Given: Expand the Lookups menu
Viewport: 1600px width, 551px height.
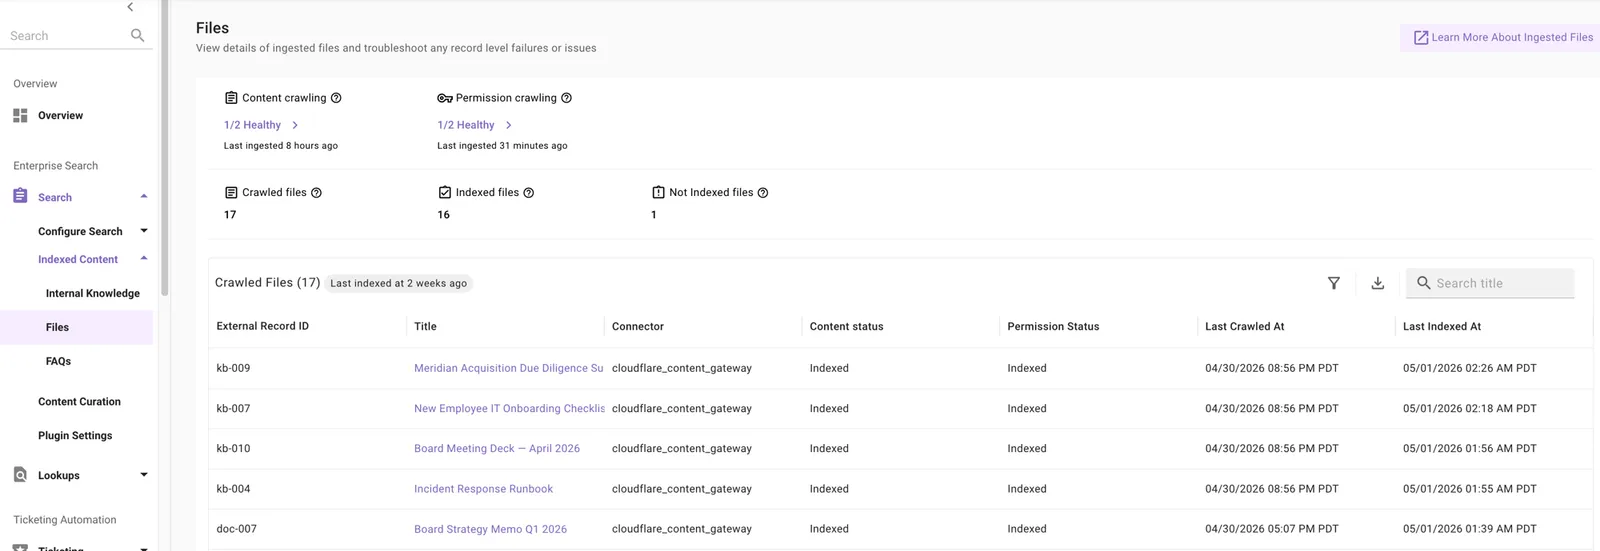Looking at the screenshot, I should coord(144,475).
